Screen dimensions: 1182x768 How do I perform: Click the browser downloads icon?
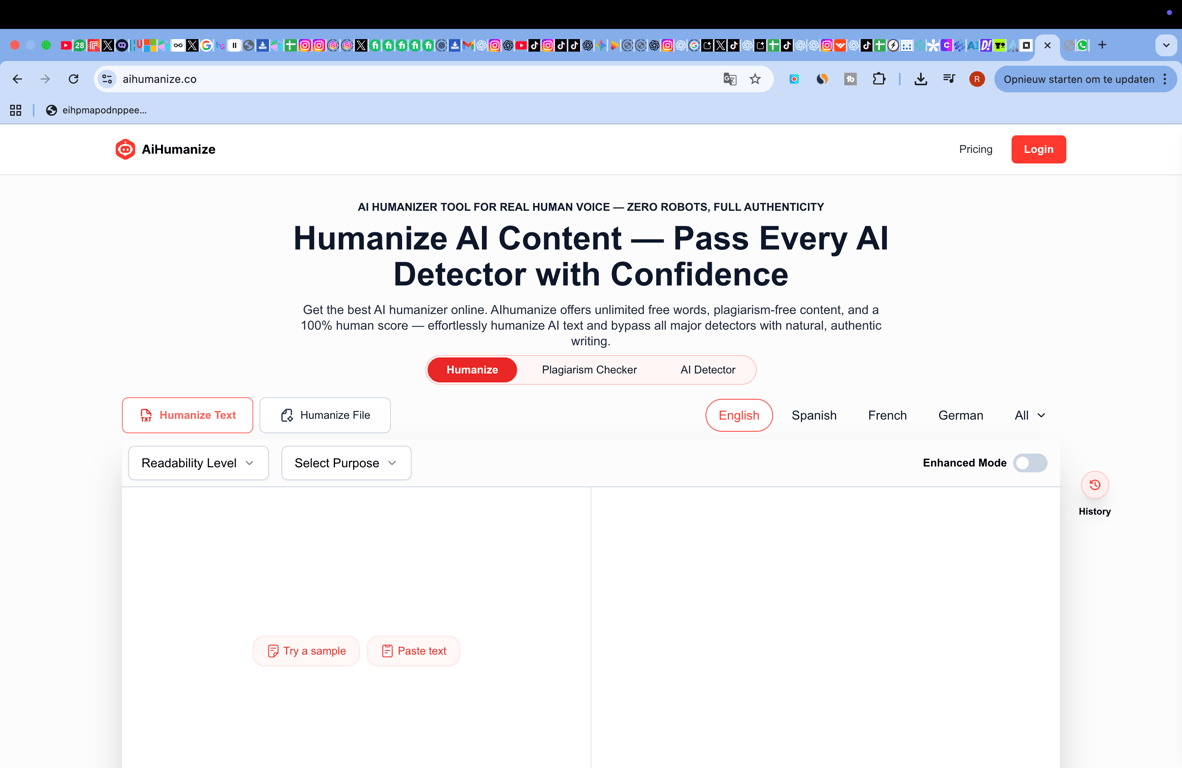920,78
